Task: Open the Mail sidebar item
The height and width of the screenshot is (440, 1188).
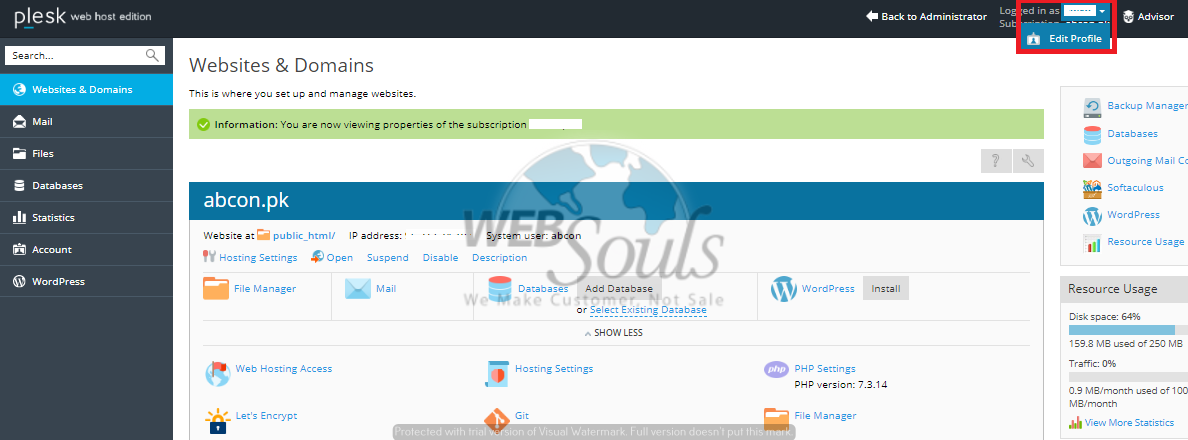Action: [86, 121]
